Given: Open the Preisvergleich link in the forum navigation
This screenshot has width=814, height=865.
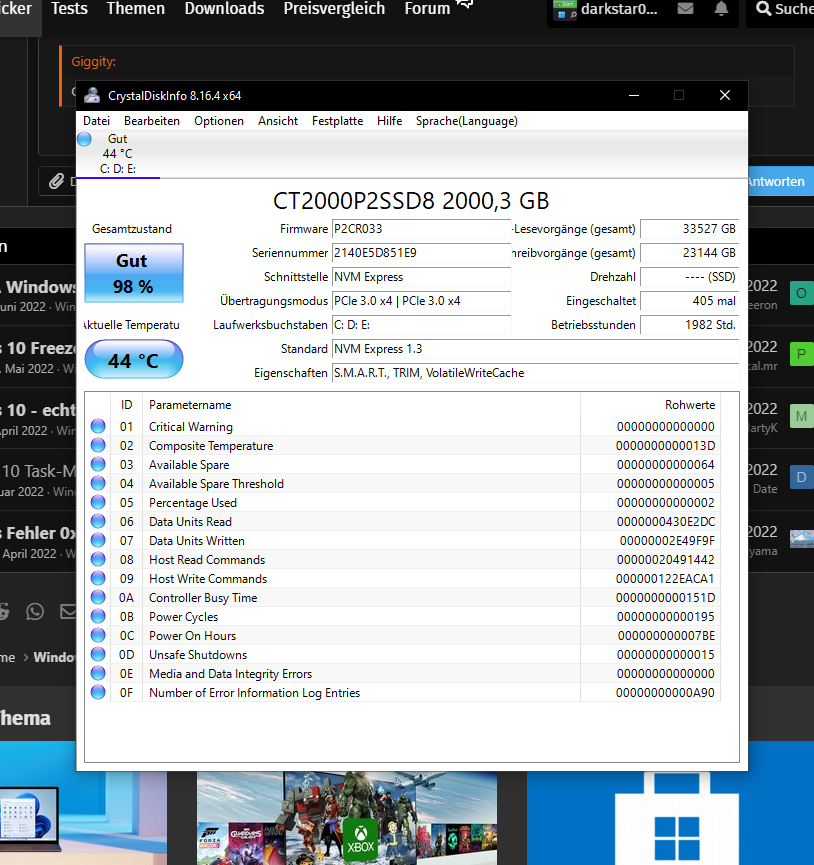Looking at the screenshot, I should pyautogui.click(x=334, y=9).
